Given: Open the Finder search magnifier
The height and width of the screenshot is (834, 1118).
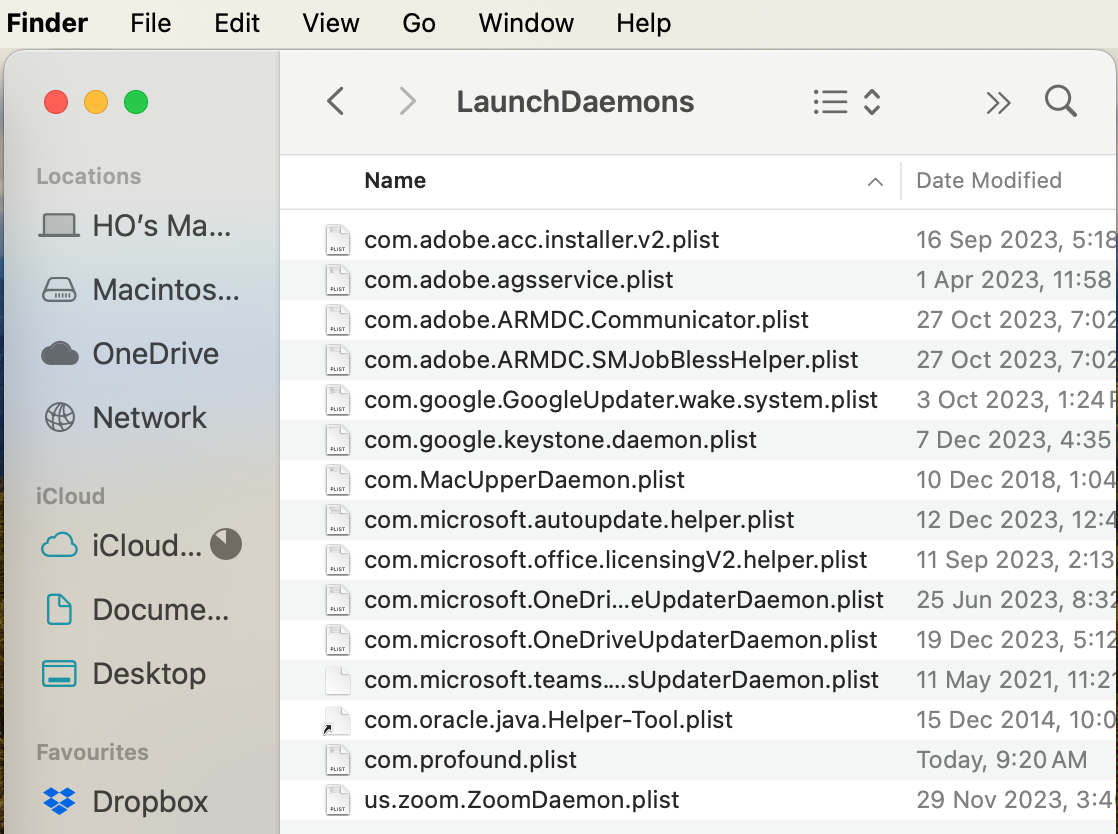Looking at the screenshot, I should pyautogui.click(x=1060, y=102).
